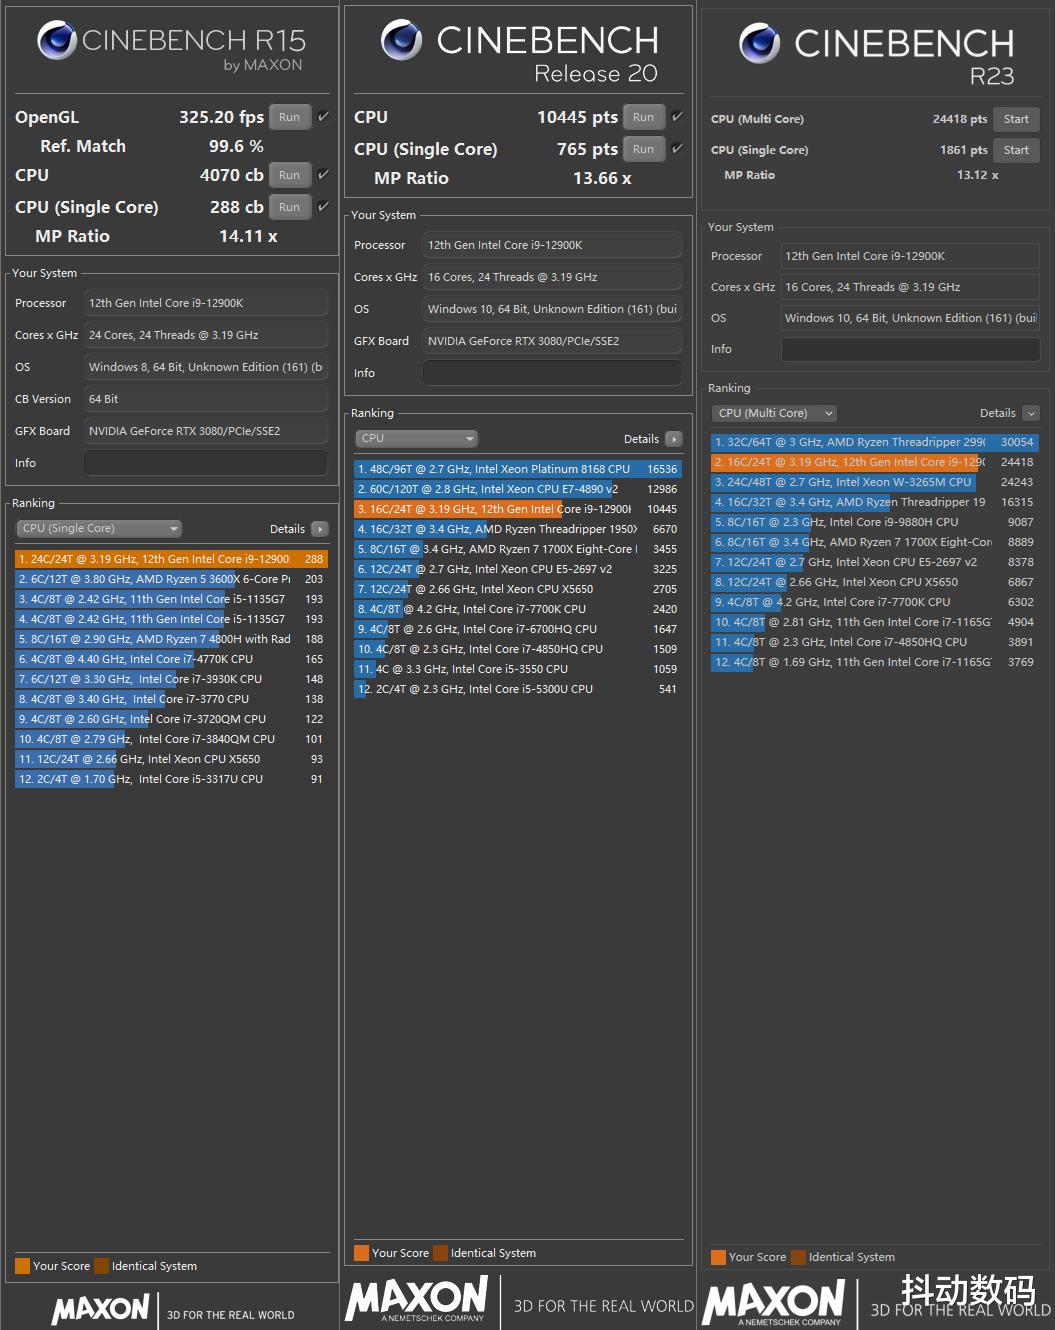Viewport: 1055px width, 1330px height.
Task: Click the MAXON logo in the R20 footer
Action: (x=416, y=1300)
